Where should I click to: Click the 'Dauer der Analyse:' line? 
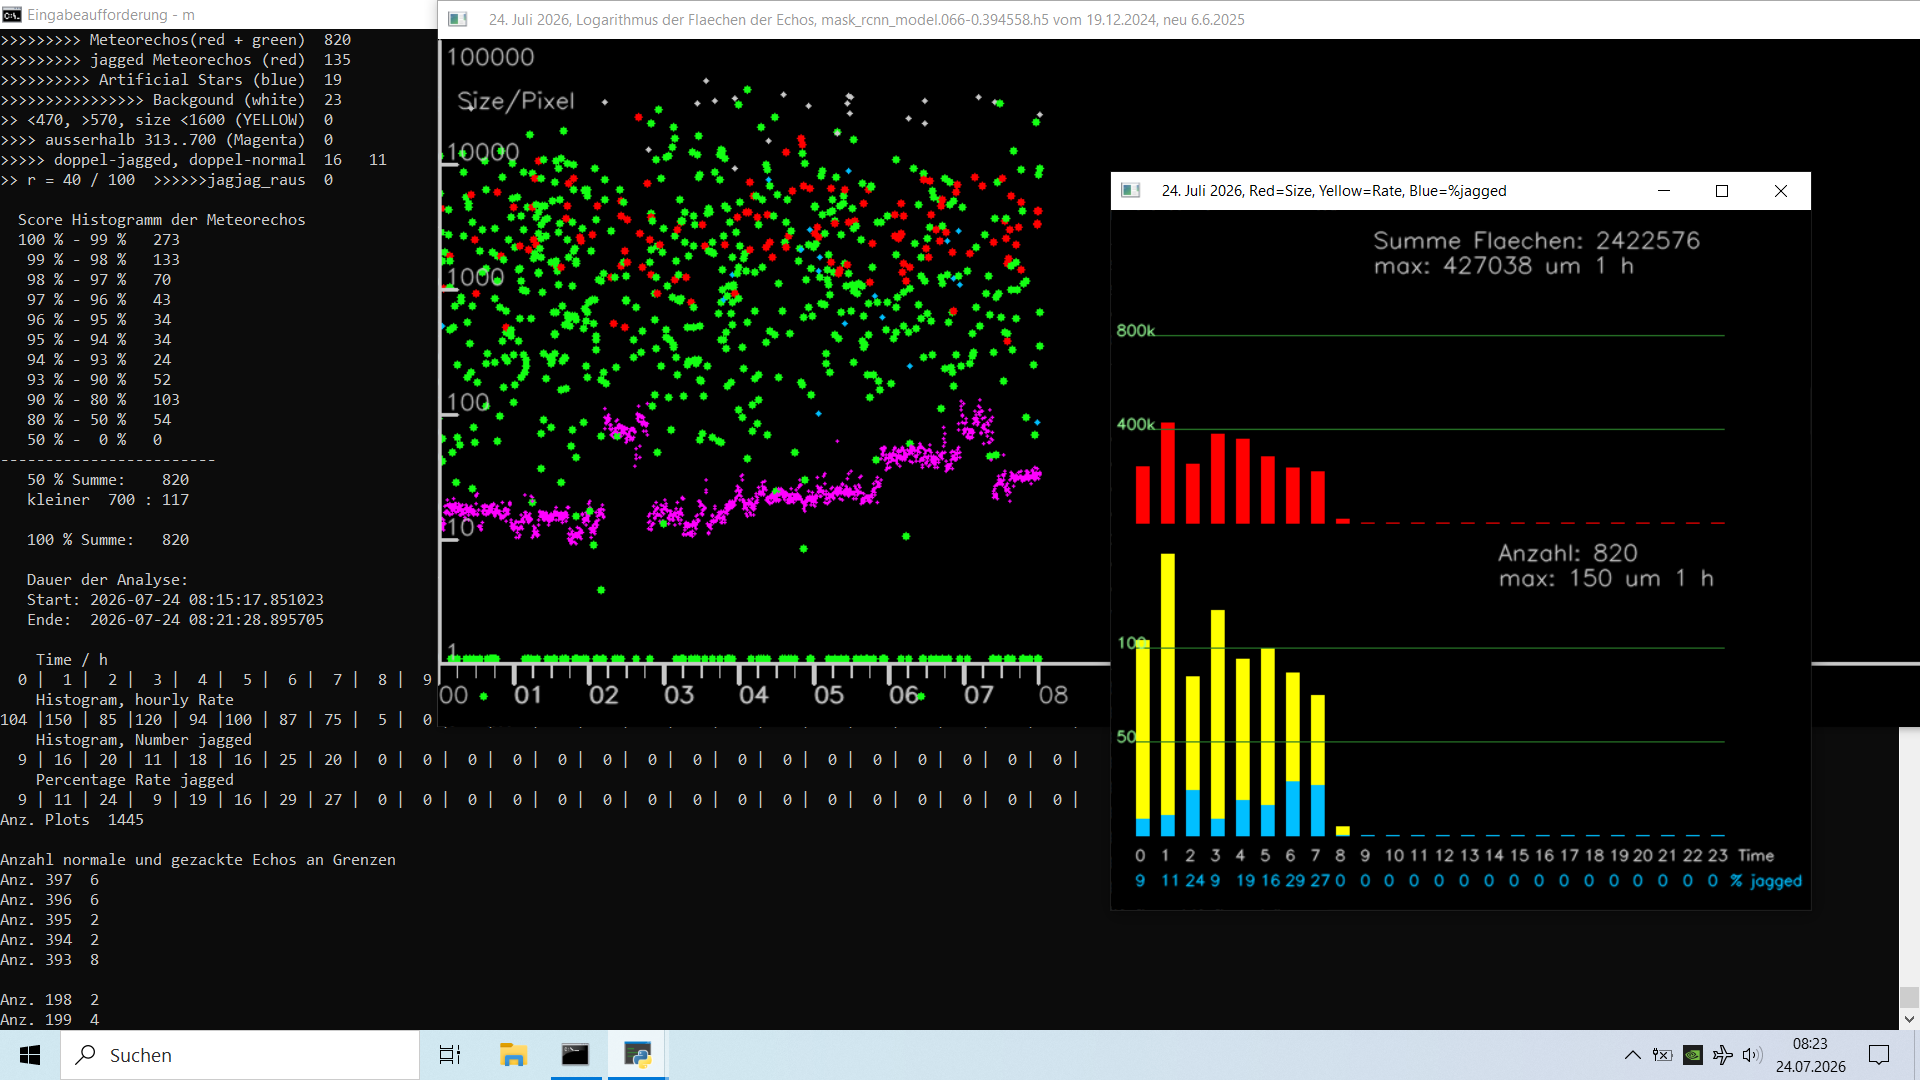point(108,580)
